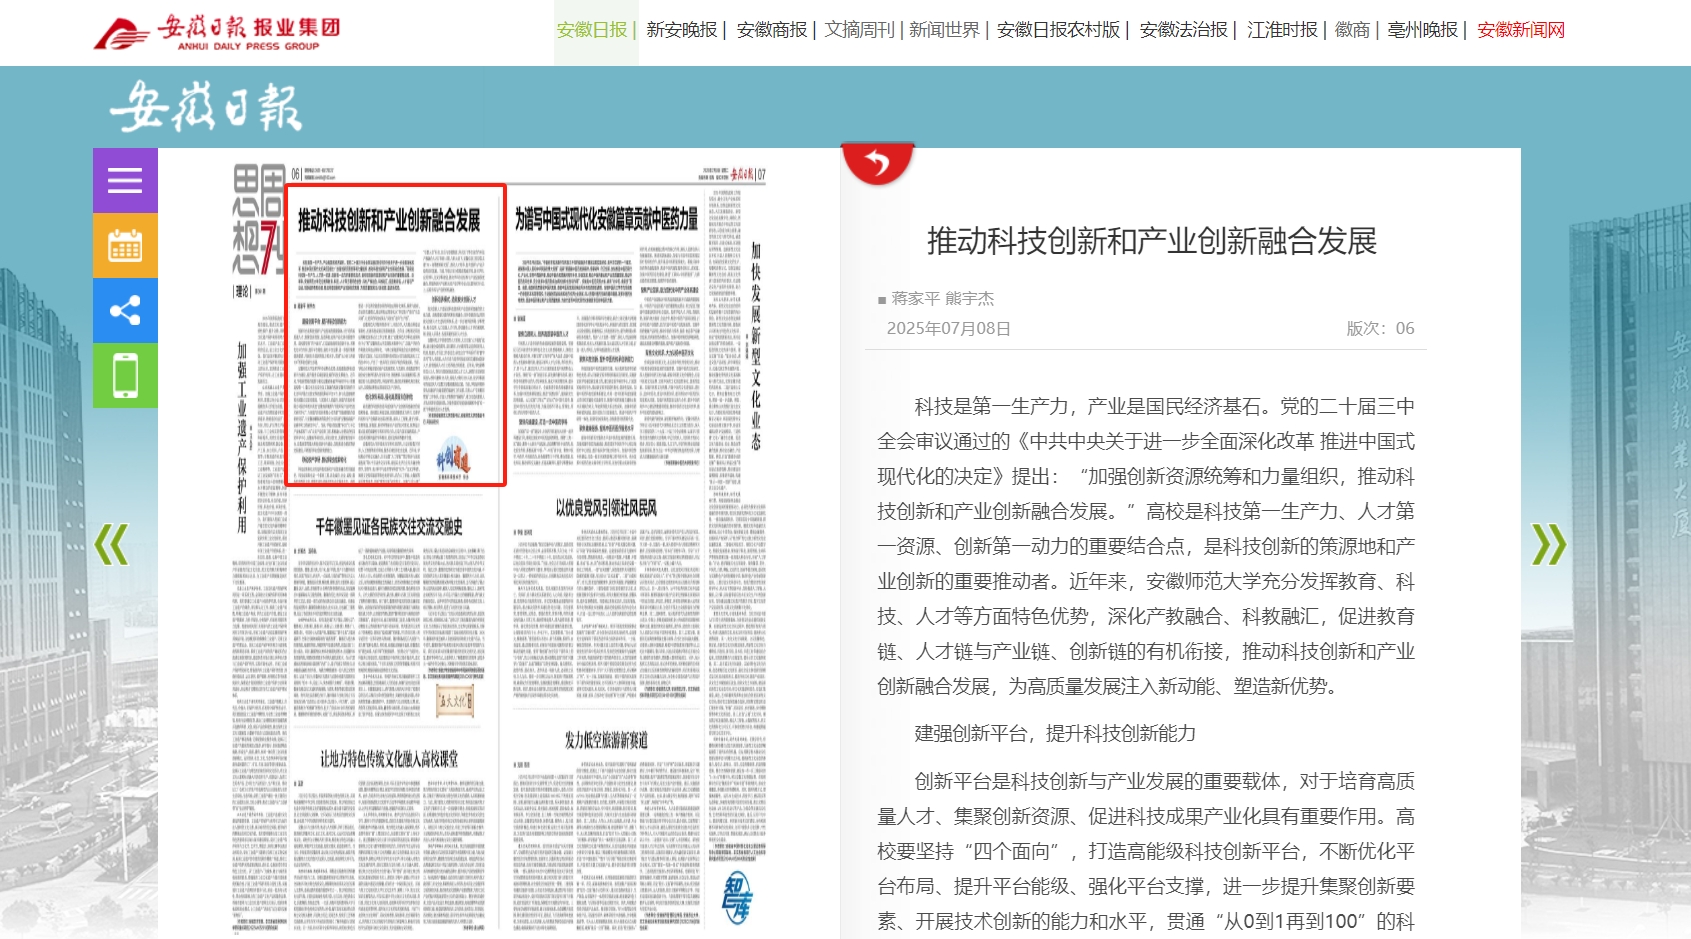
Task: Open article 以优良党风引领社风民风 on the page image
Action: point(606,508)
